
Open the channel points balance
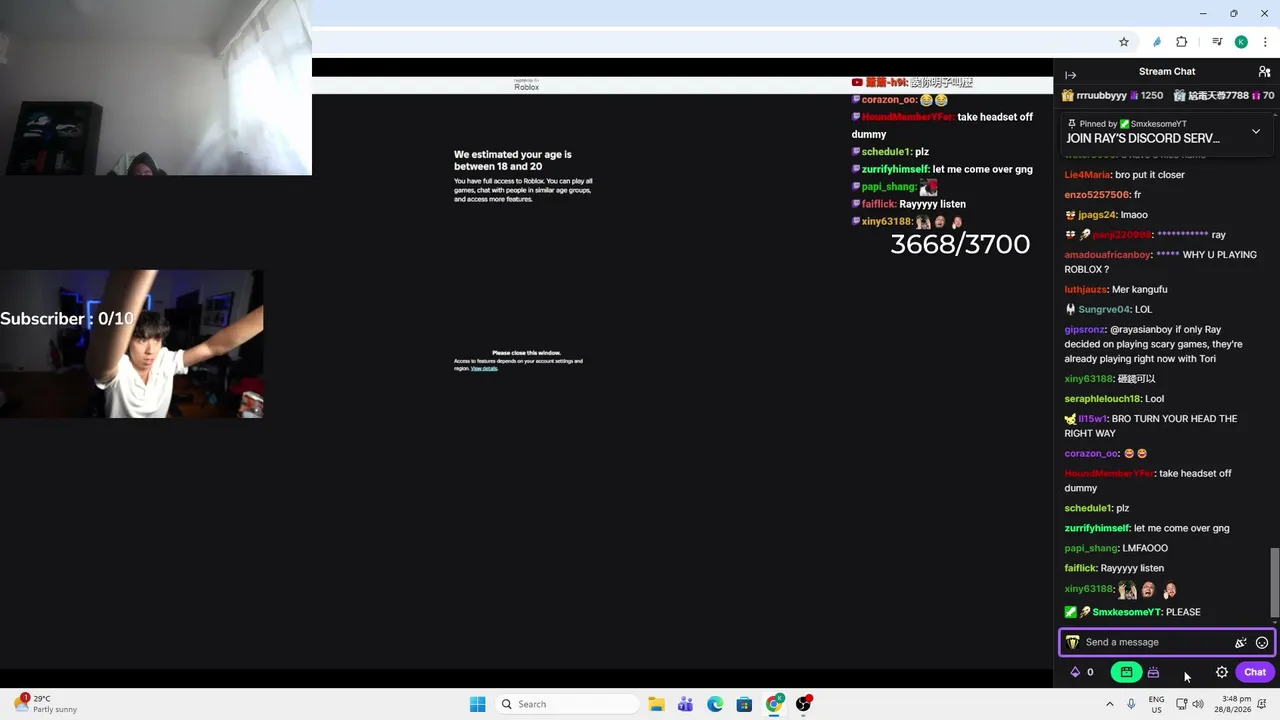click(x=1082, y=672)
